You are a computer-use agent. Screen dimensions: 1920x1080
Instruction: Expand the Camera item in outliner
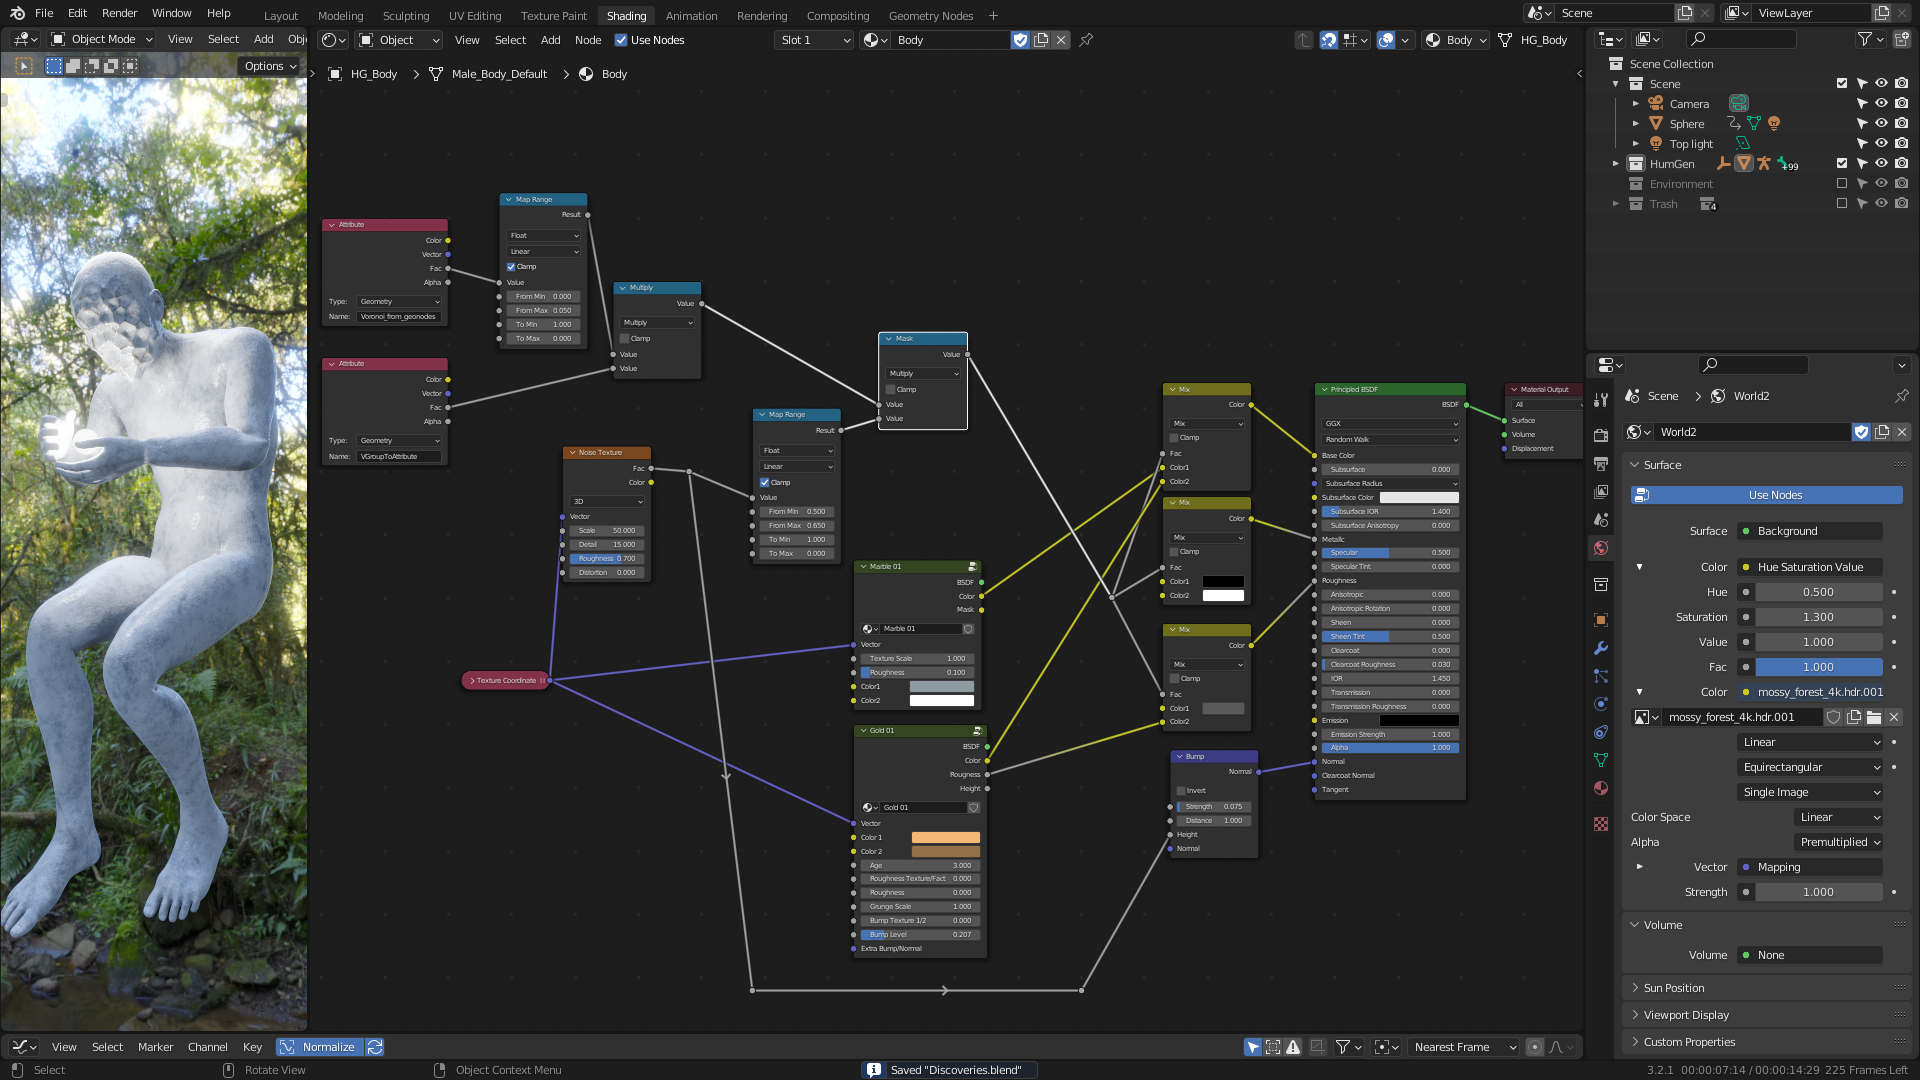[x=1636, y=104]
